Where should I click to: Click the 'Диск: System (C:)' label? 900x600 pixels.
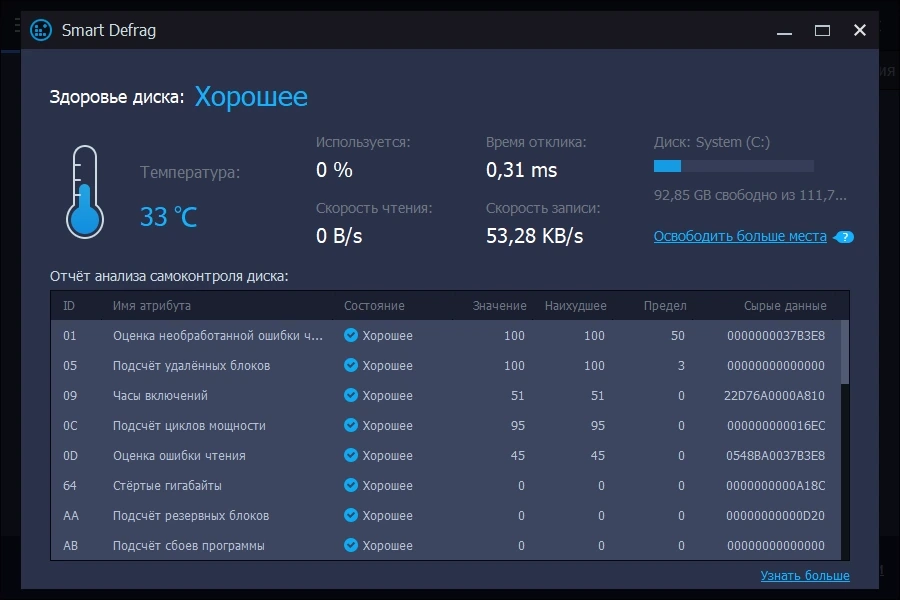712,142
